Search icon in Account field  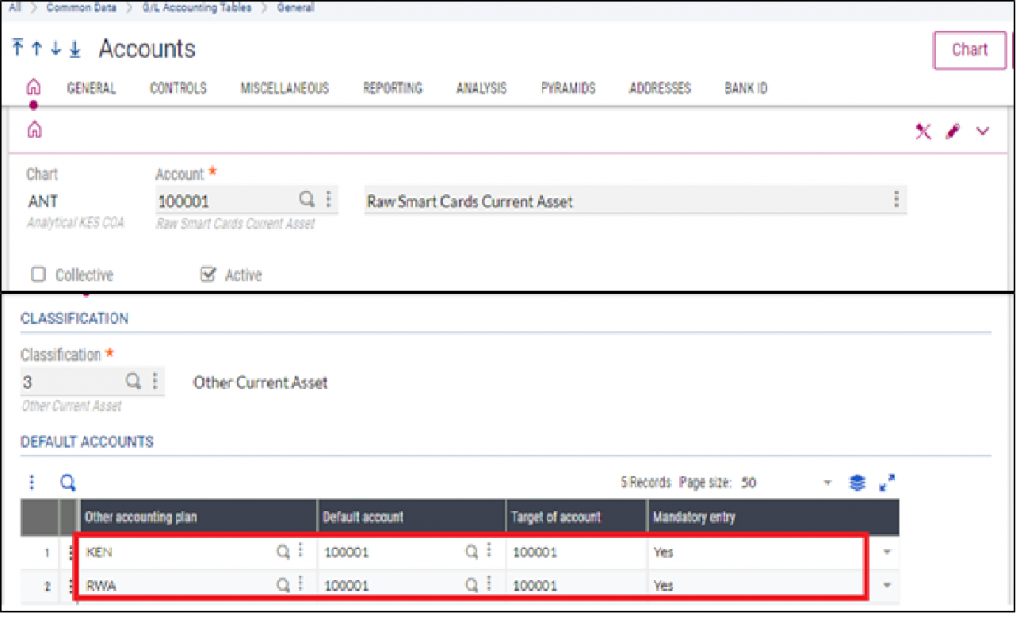coord(308,200)
